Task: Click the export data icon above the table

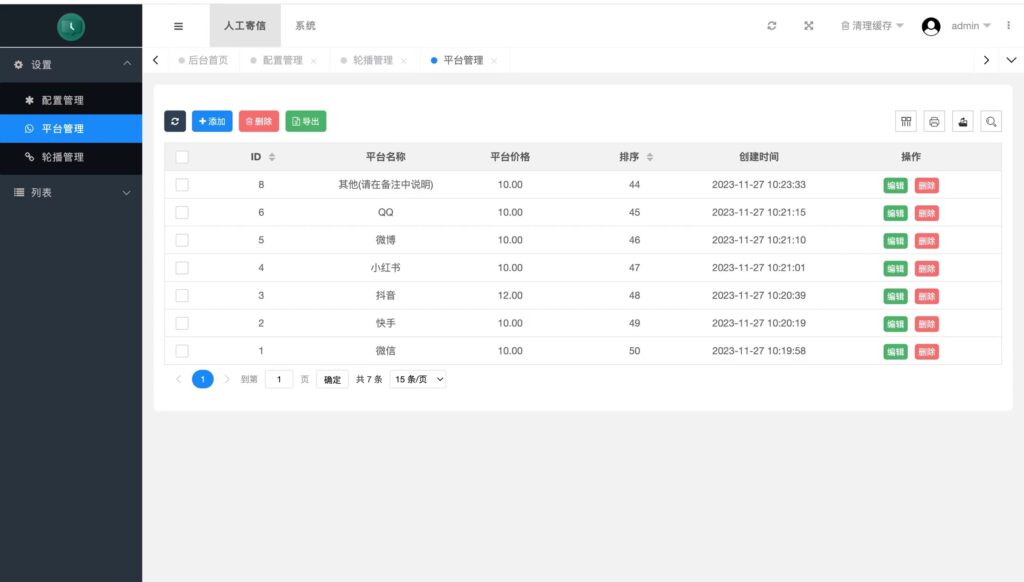Action: coord(962,120)
